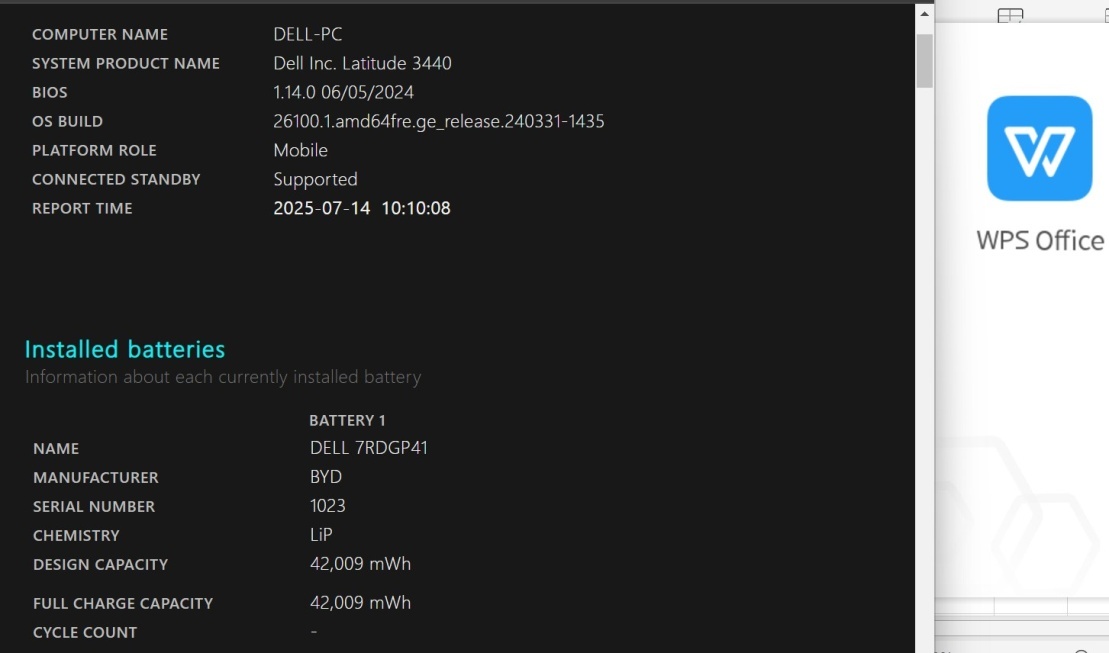Click the scrollbar up arrow
The width and height of the screenshot is (1109, 653).
(924, 13)
